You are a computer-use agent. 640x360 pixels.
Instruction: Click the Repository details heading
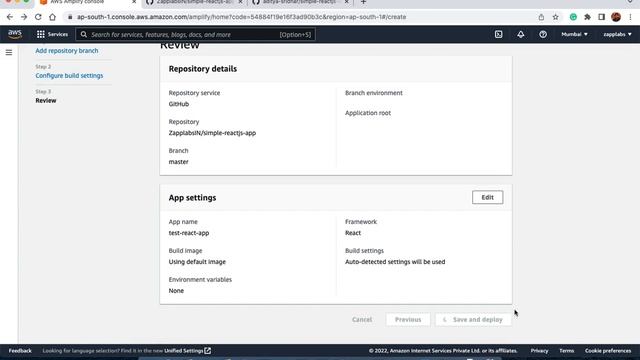tap(202, 69)
